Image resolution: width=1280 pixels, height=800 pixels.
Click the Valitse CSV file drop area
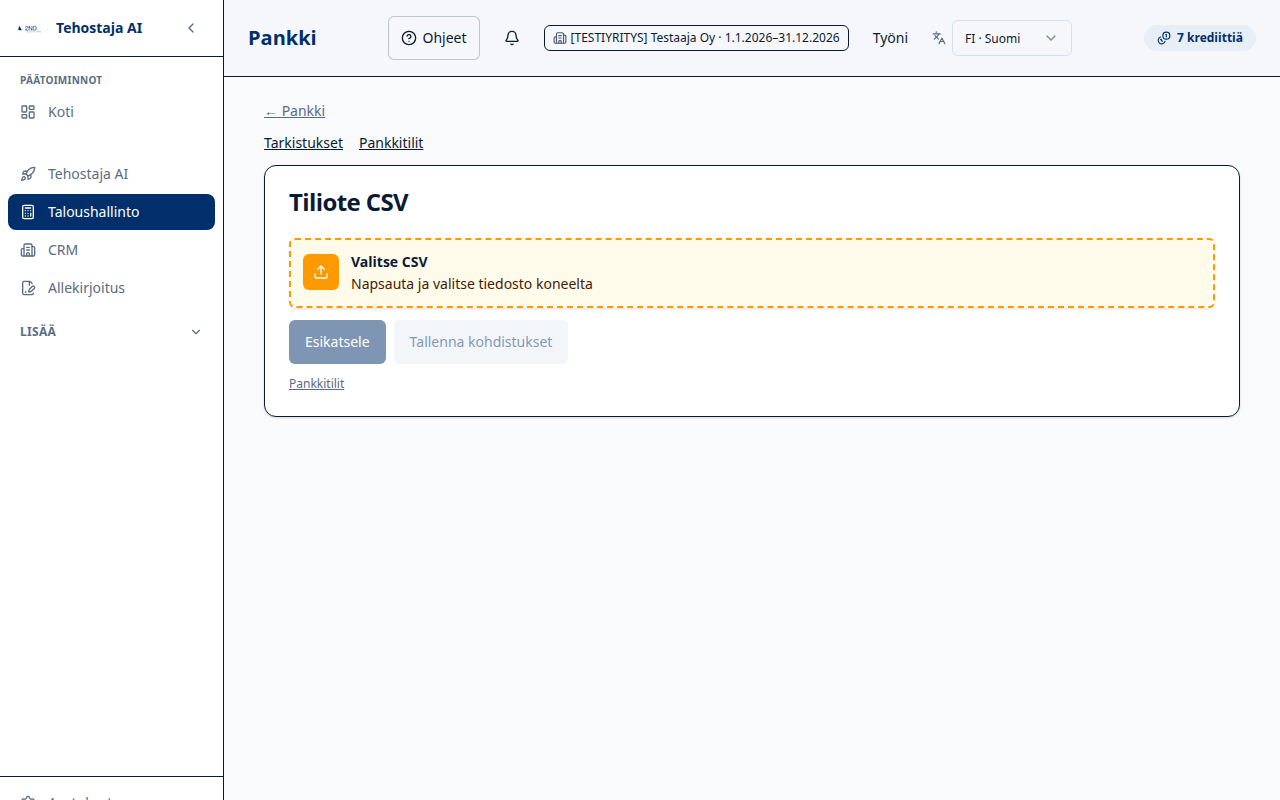[752, 273]
